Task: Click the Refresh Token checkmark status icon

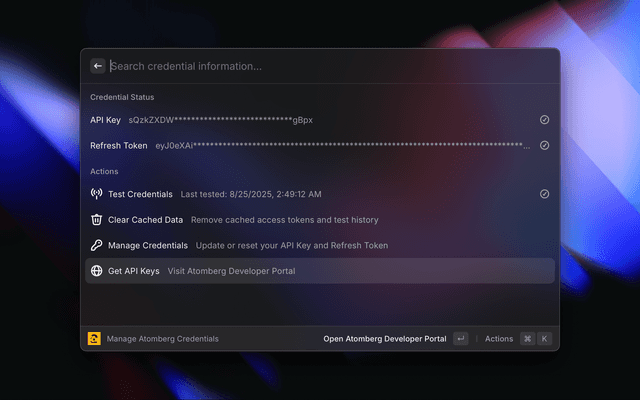Action: 544,145
